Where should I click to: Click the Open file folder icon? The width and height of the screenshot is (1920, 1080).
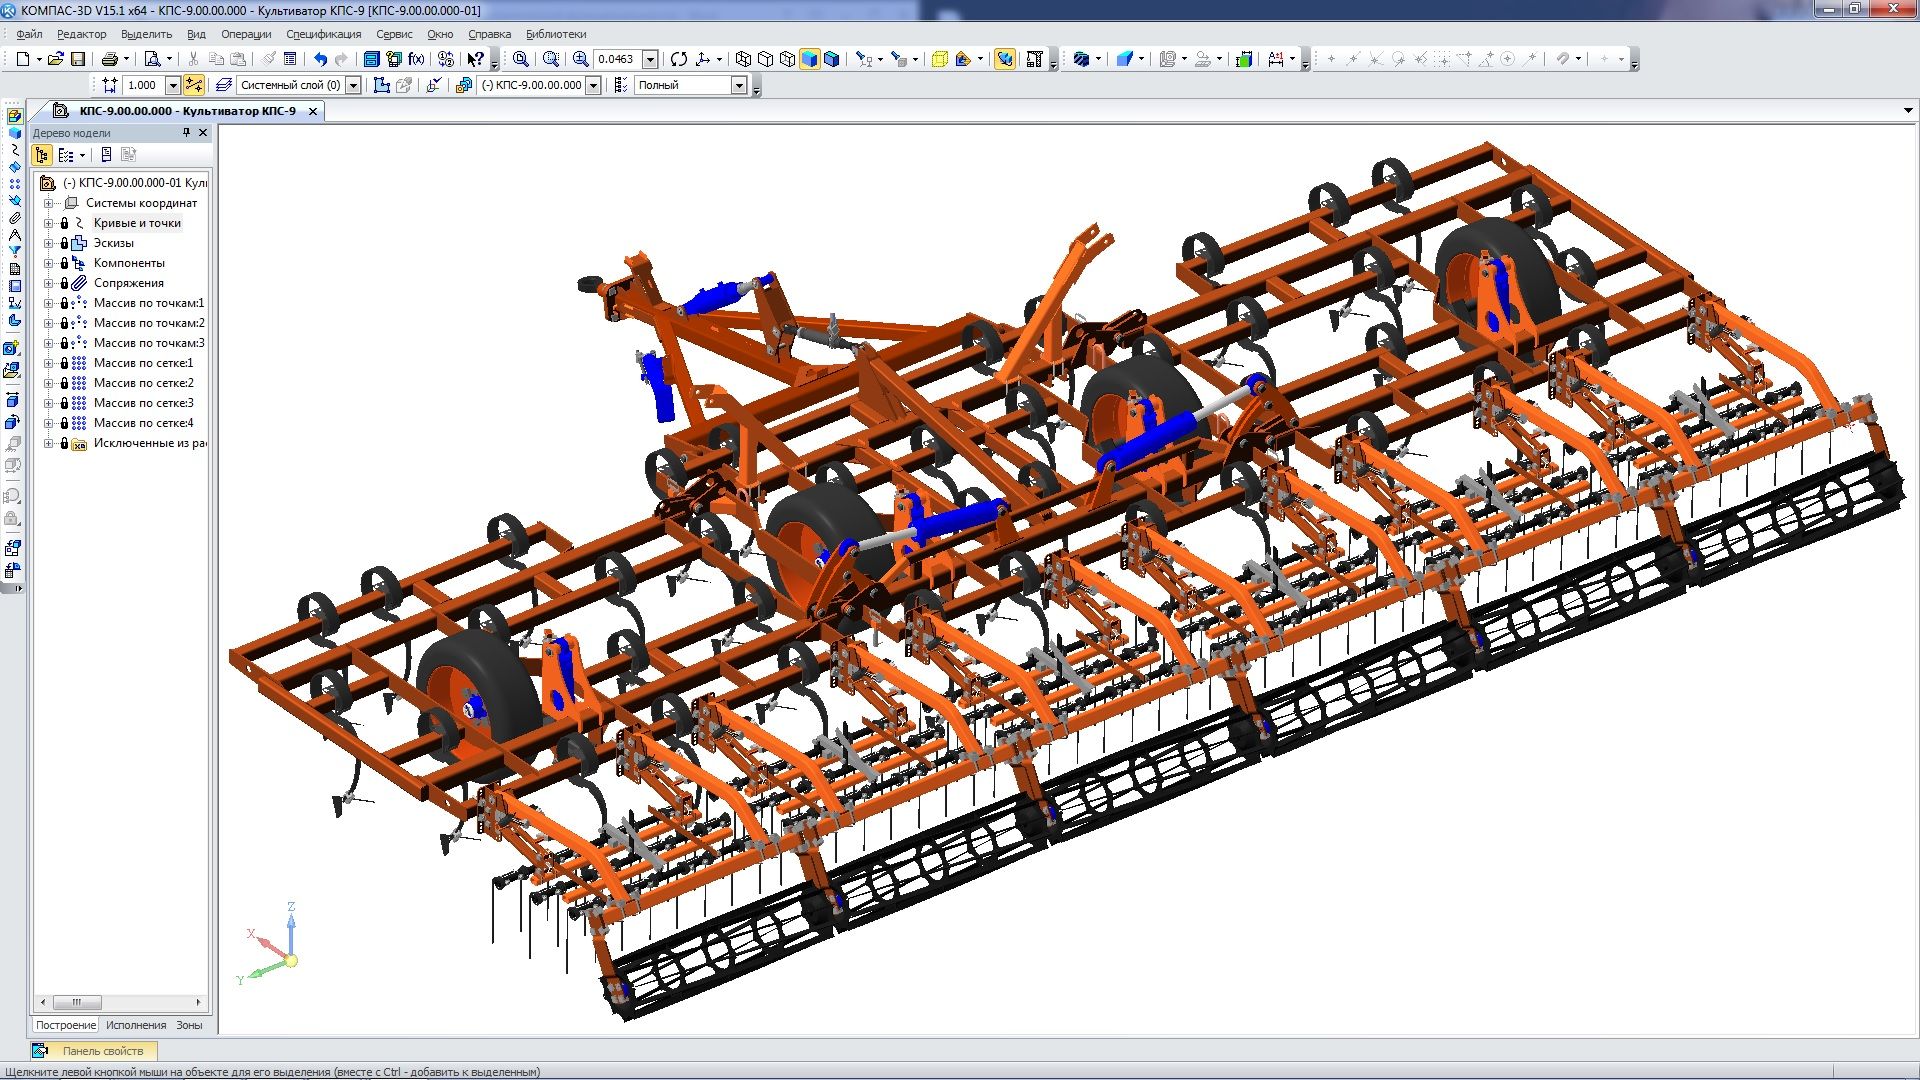coord(56,59)
